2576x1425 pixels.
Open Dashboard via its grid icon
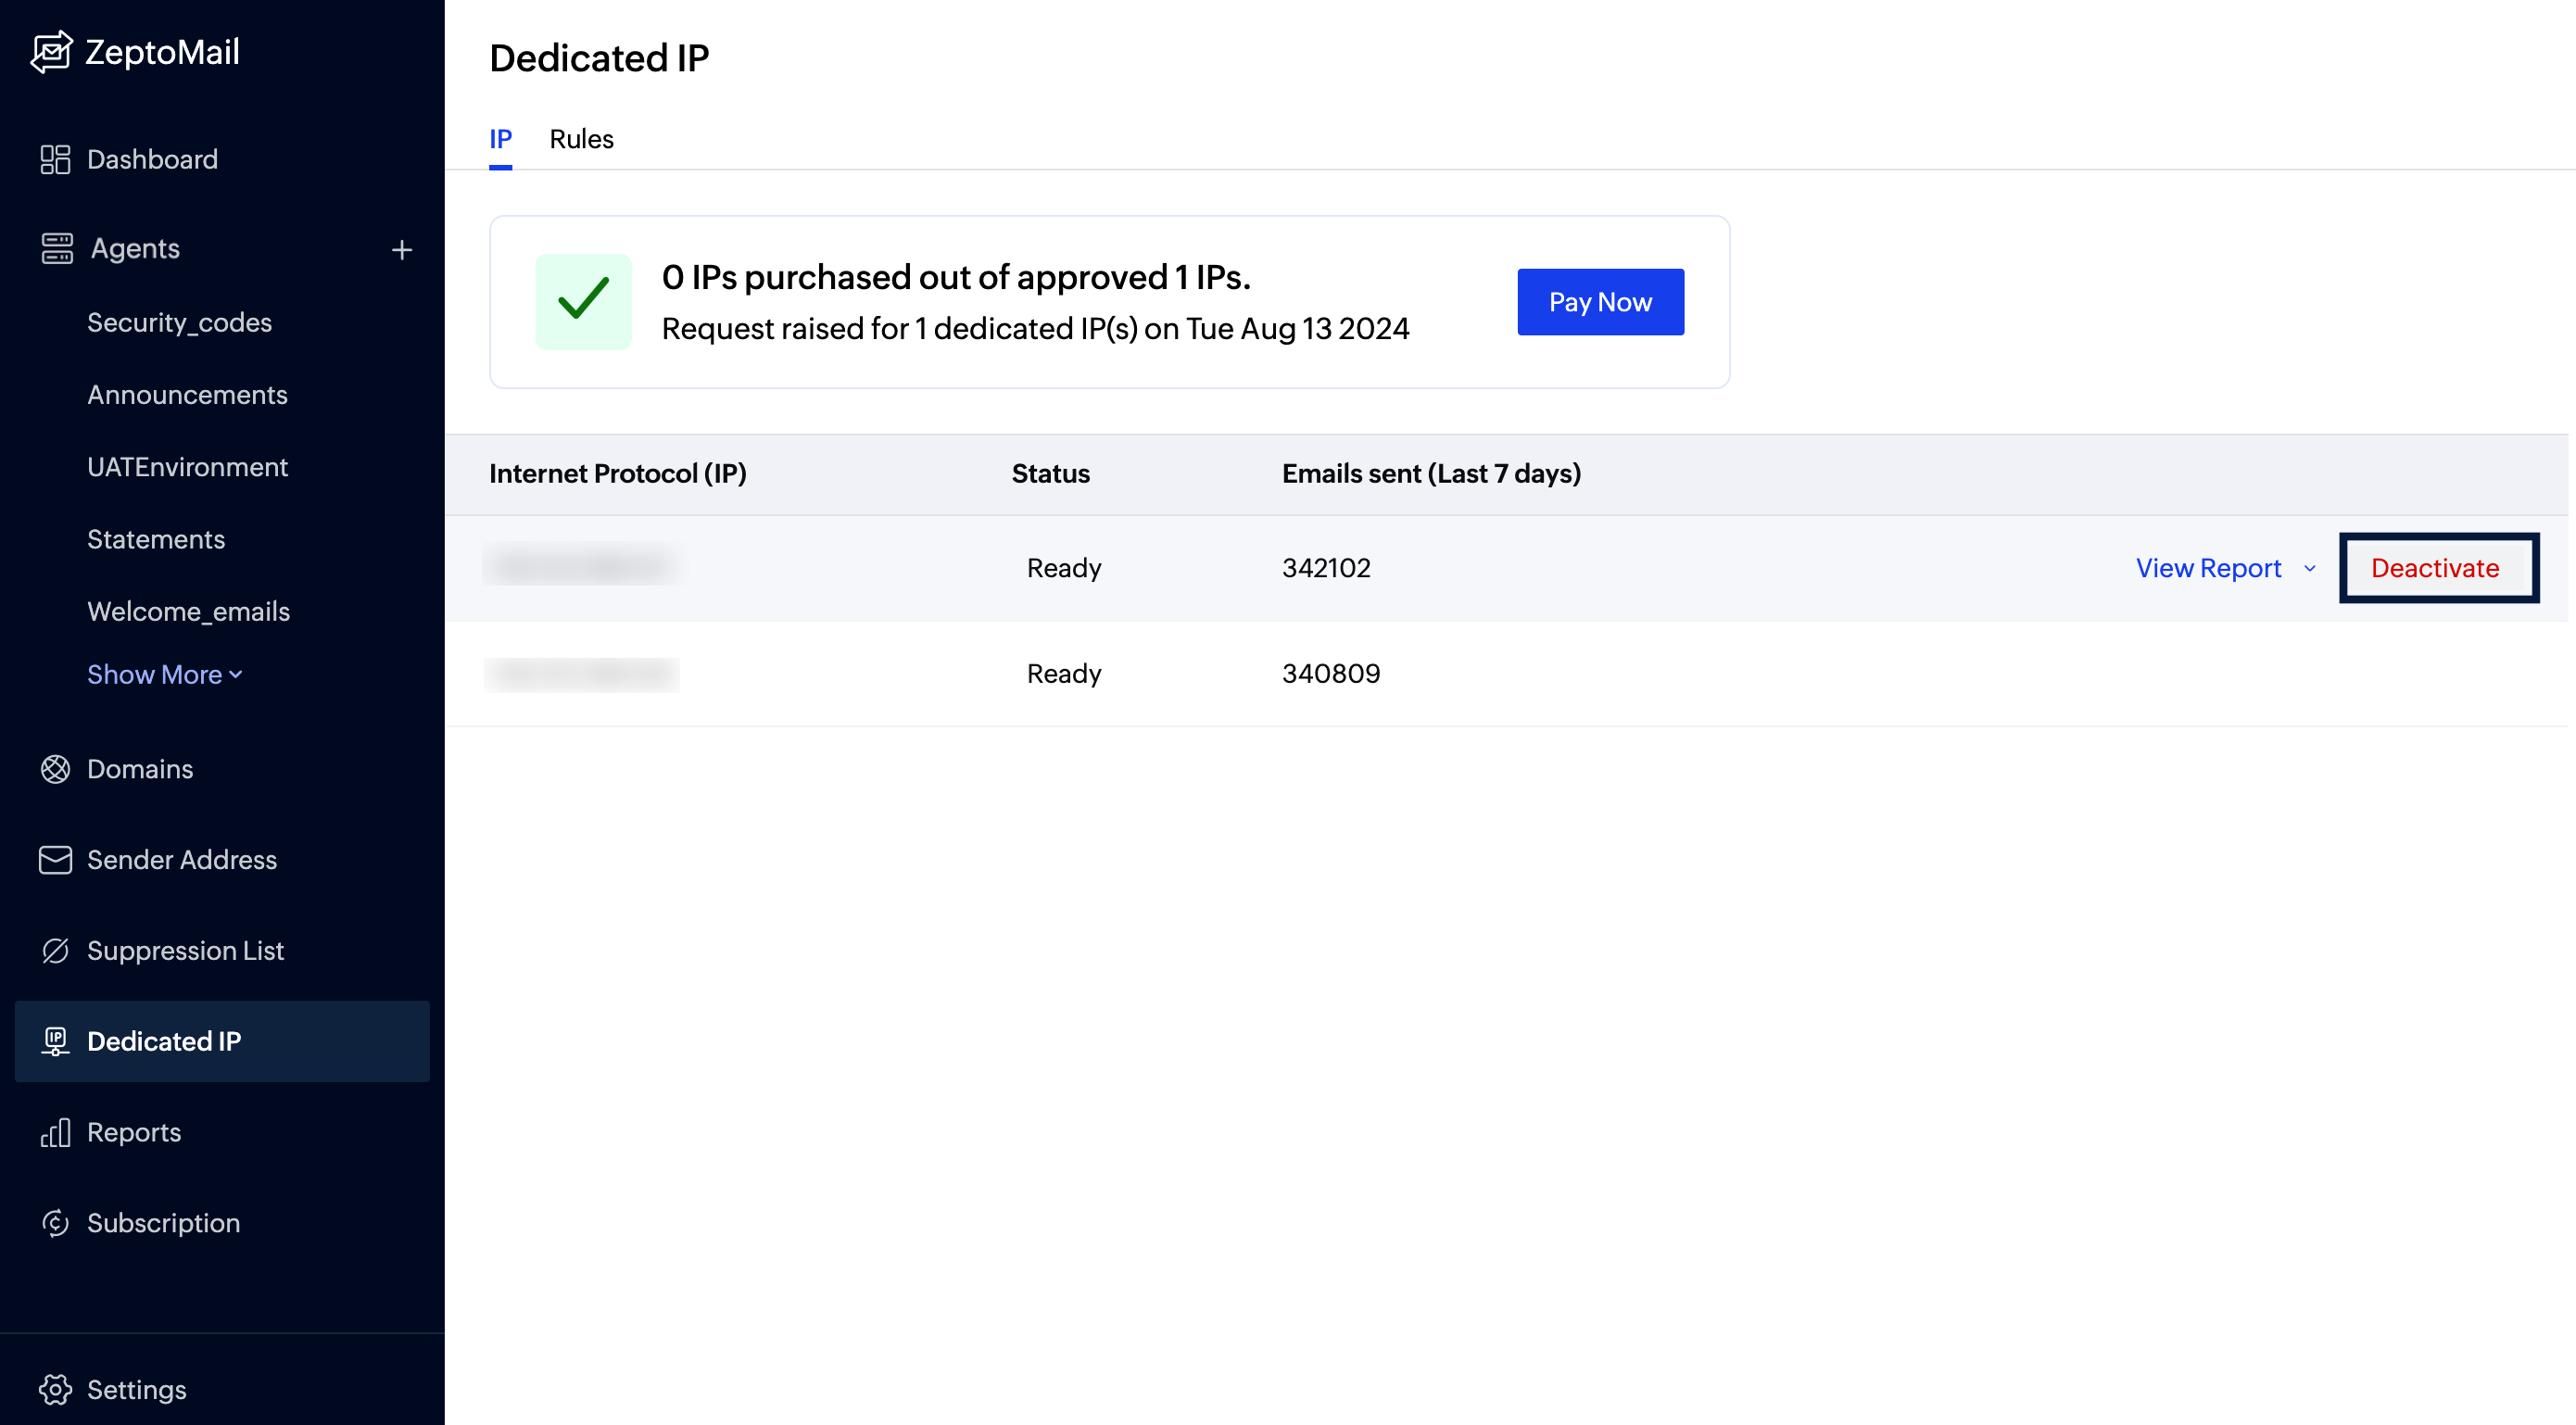55,160
